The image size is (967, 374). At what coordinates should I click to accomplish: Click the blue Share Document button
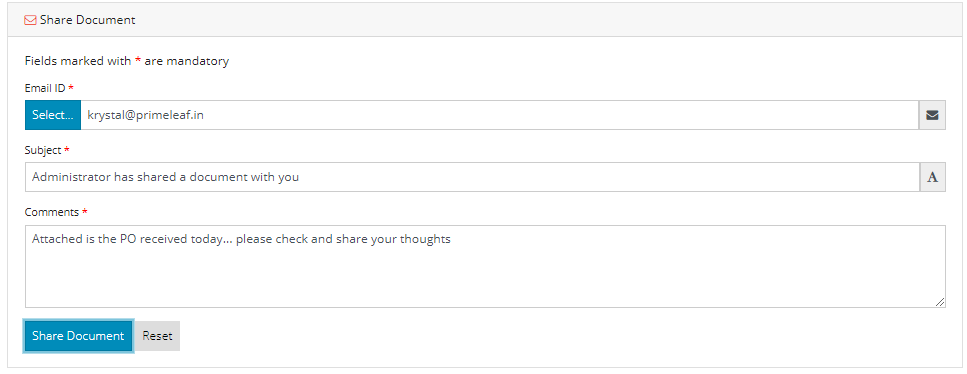pos(78,336)
